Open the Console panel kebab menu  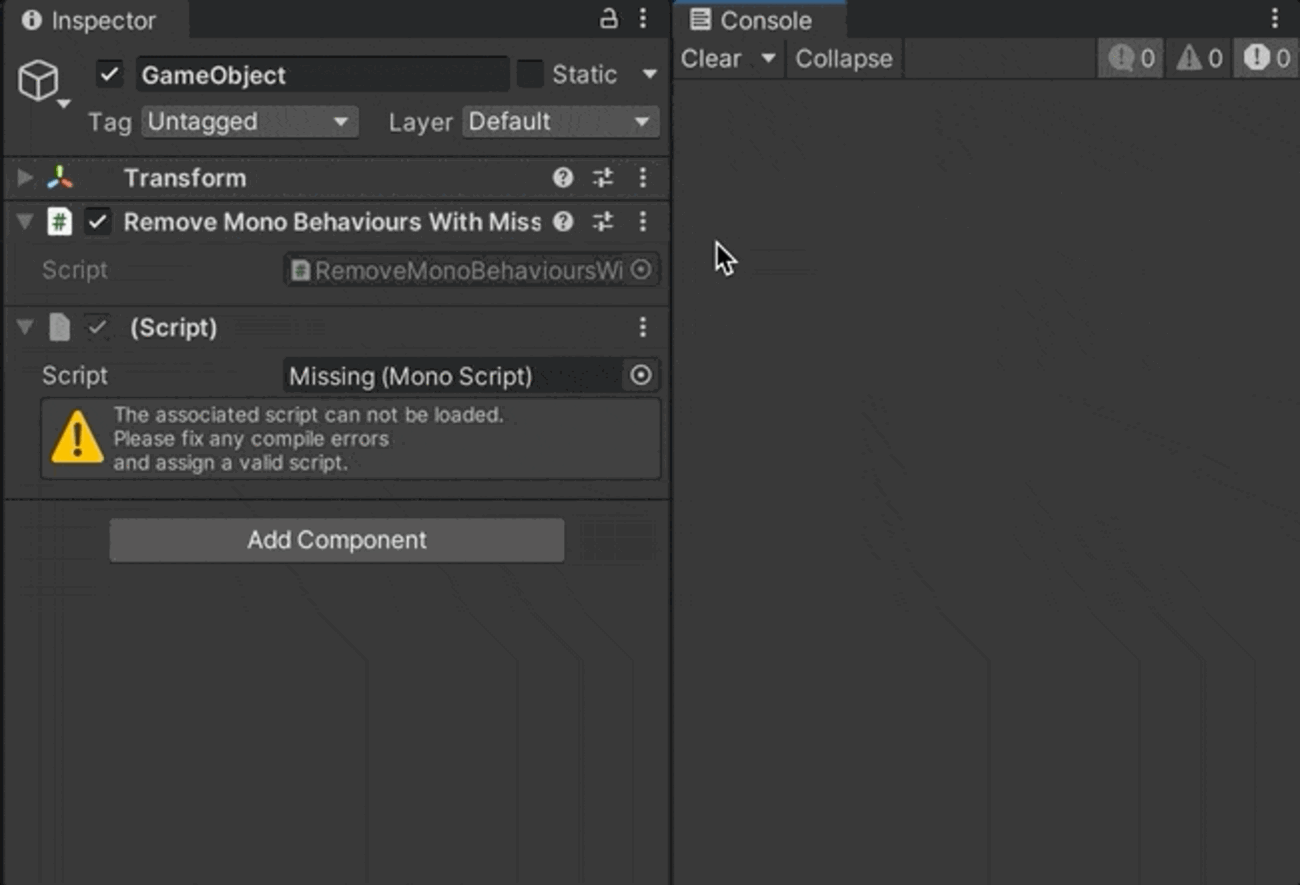[1274, 19]
